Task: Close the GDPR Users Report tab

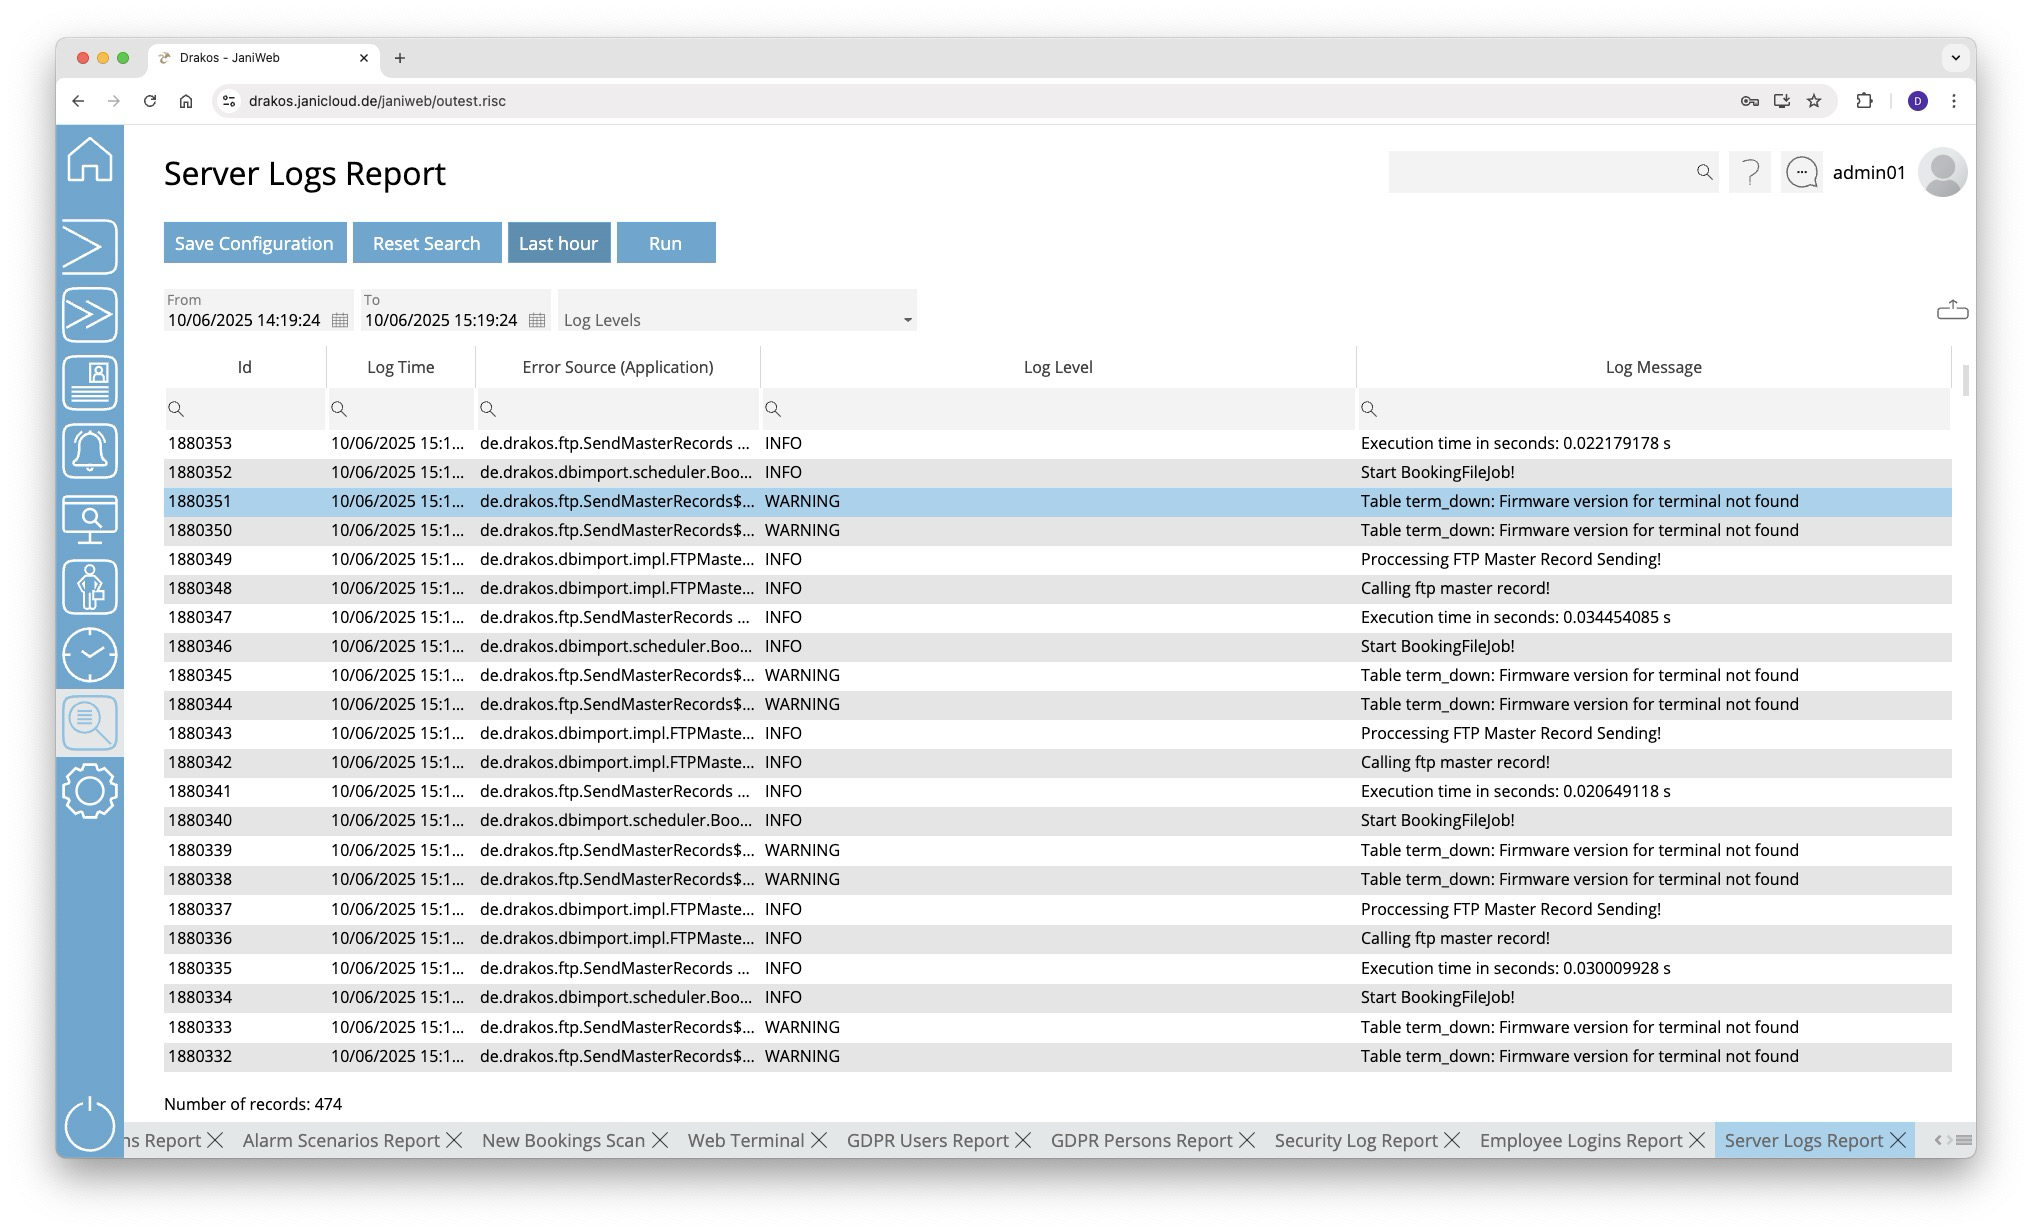Action: [1023, 1140]
